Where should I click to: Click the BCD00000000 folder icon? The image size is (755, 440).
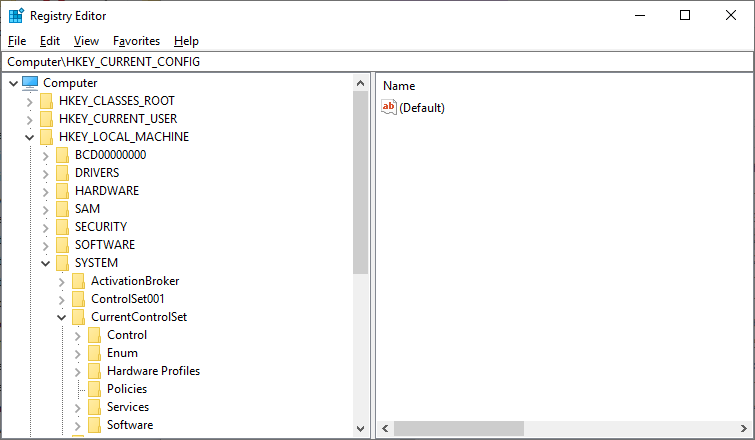(x=62, y=155)
